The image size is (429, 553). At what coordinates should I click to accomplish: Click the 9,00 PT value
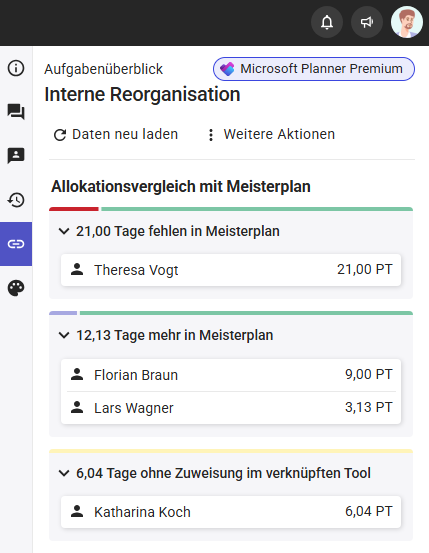(369, 375)
